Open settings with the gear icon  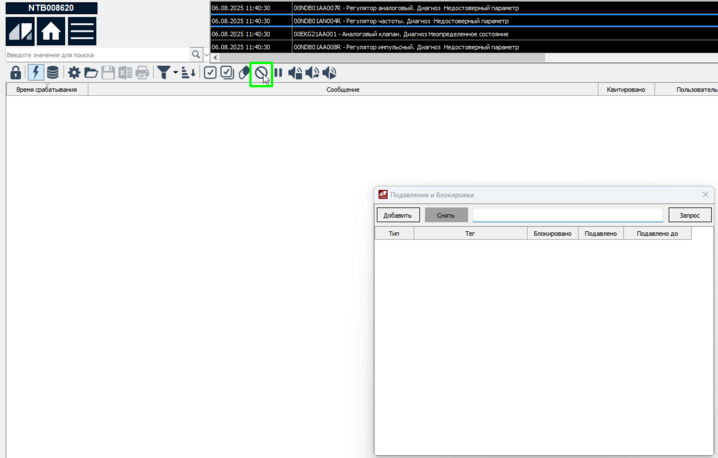[74, 73]
